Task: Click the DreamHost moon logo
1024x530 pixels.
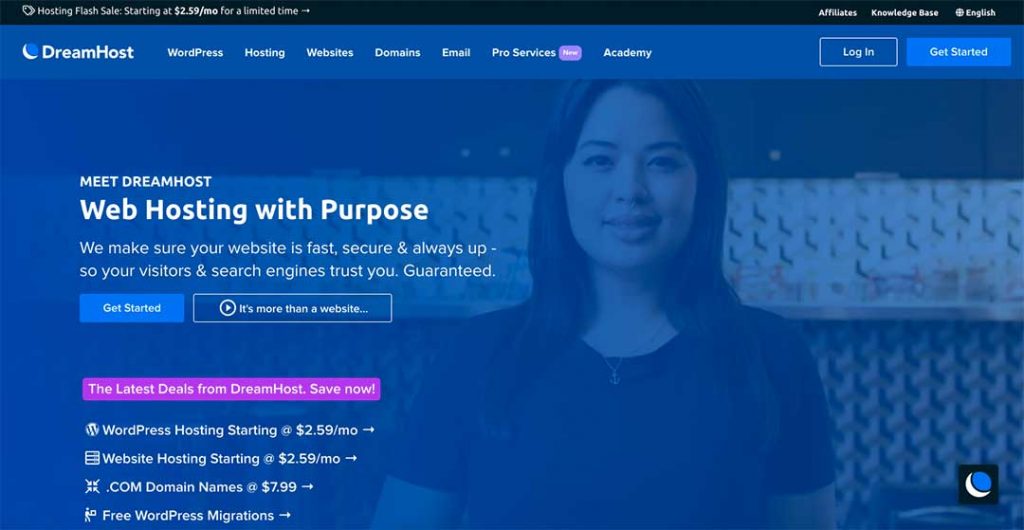Action: pyautogui.click(x=30, y=52)
